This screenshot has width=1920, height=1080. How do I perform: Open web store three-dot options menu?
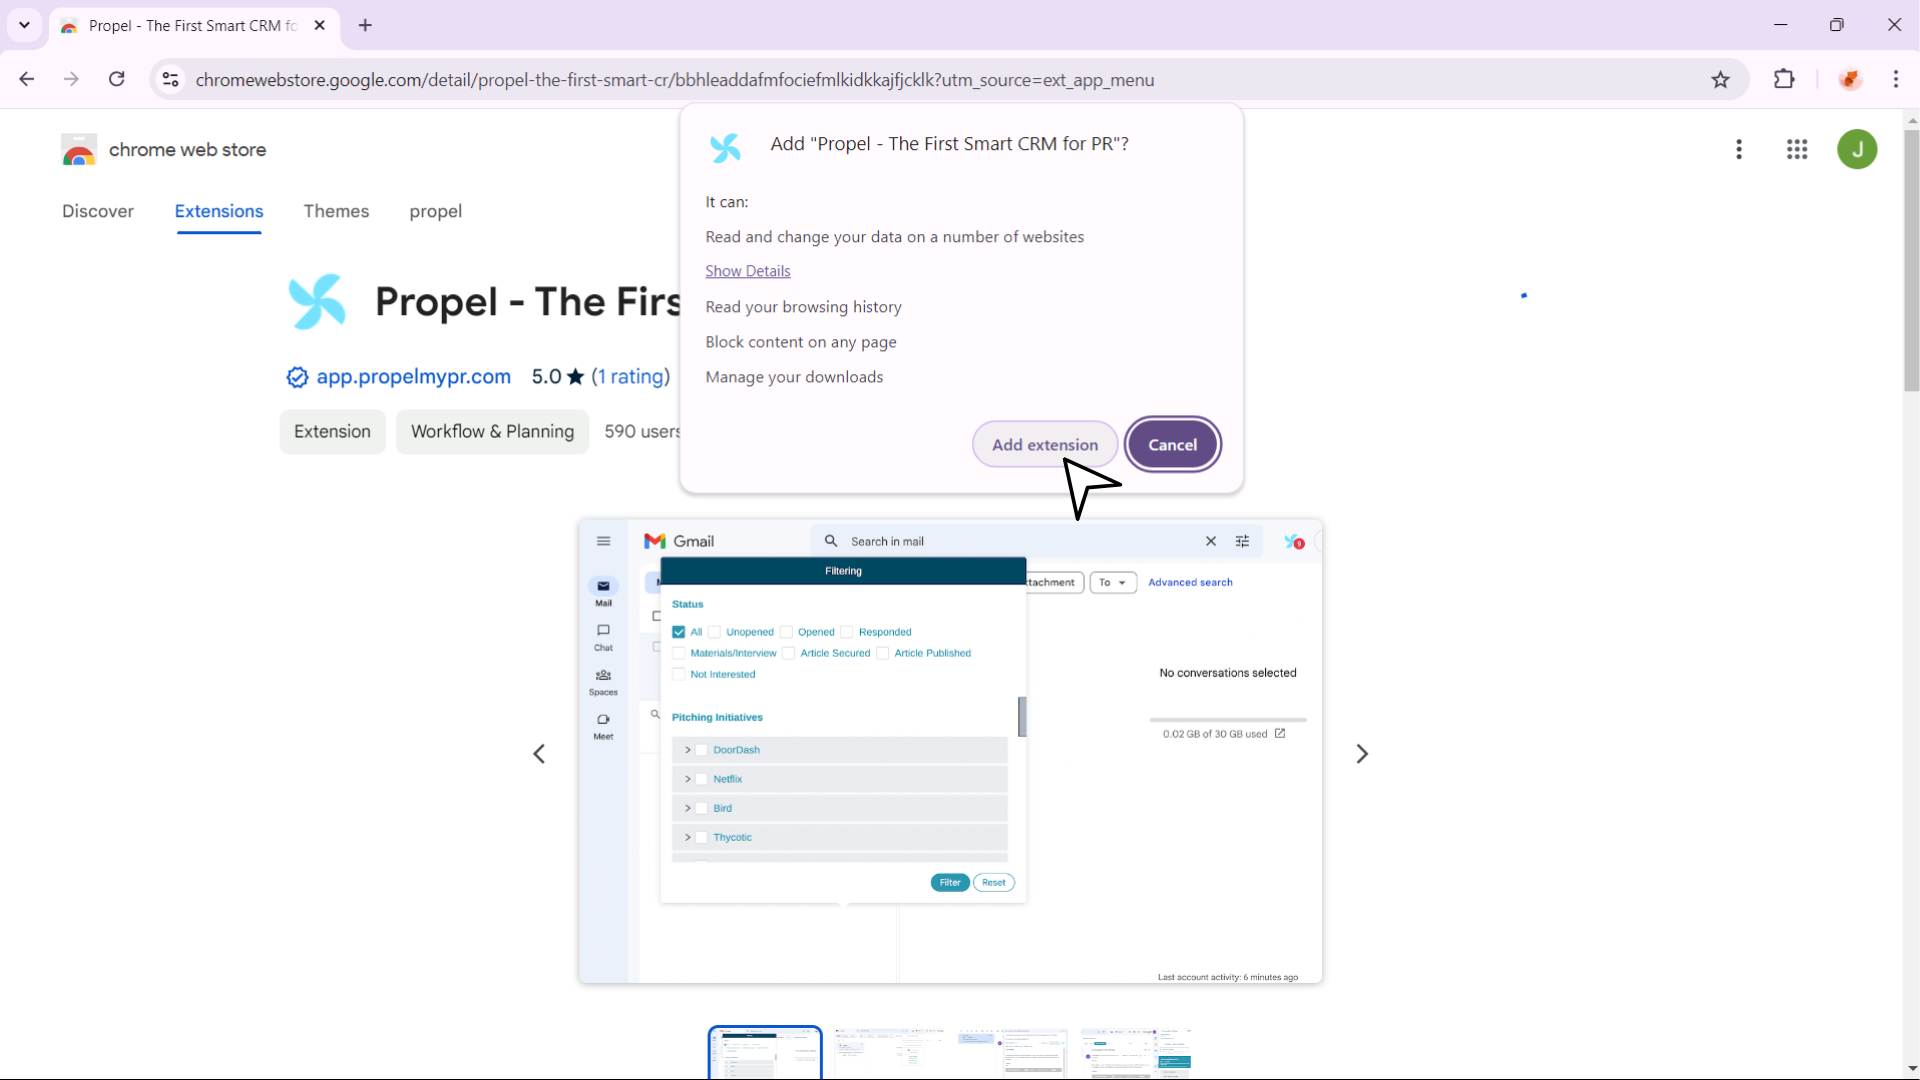coord(1739,149)
